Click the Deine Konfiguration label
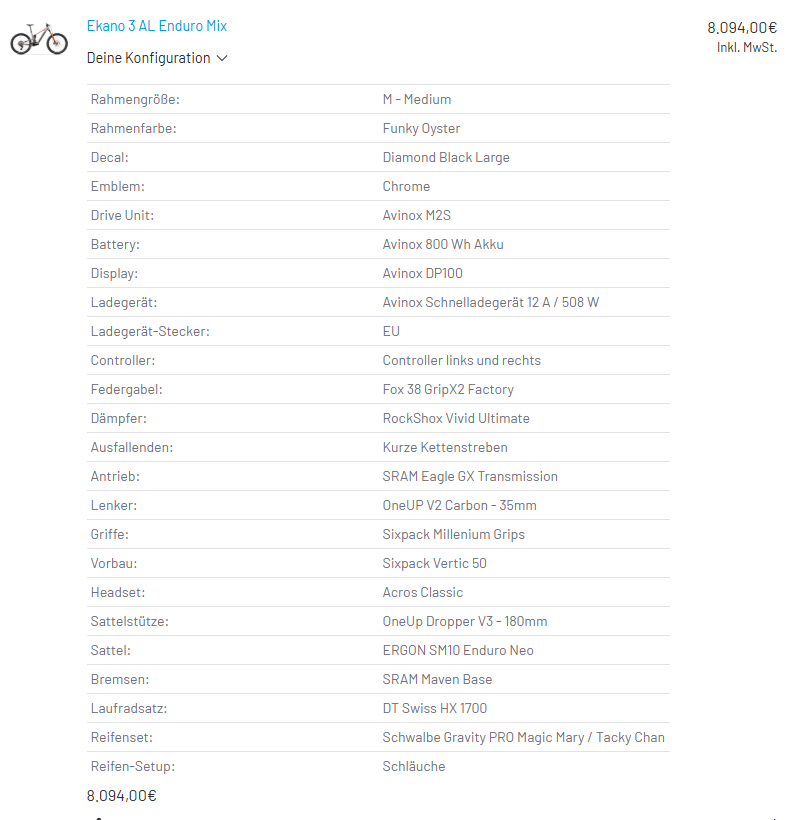Image resolution: width=792 pixels, height=820 pixels. [x=148, y=58]
